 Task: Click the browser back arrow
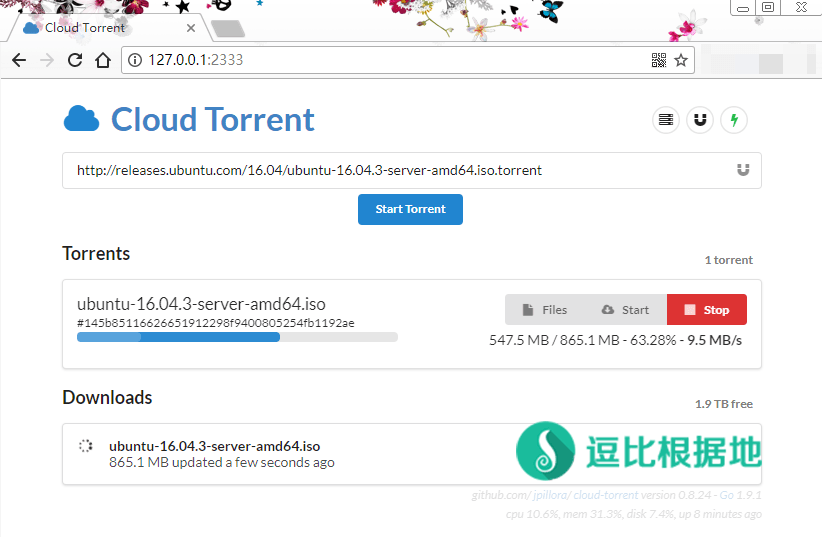(x=18, y=60)
